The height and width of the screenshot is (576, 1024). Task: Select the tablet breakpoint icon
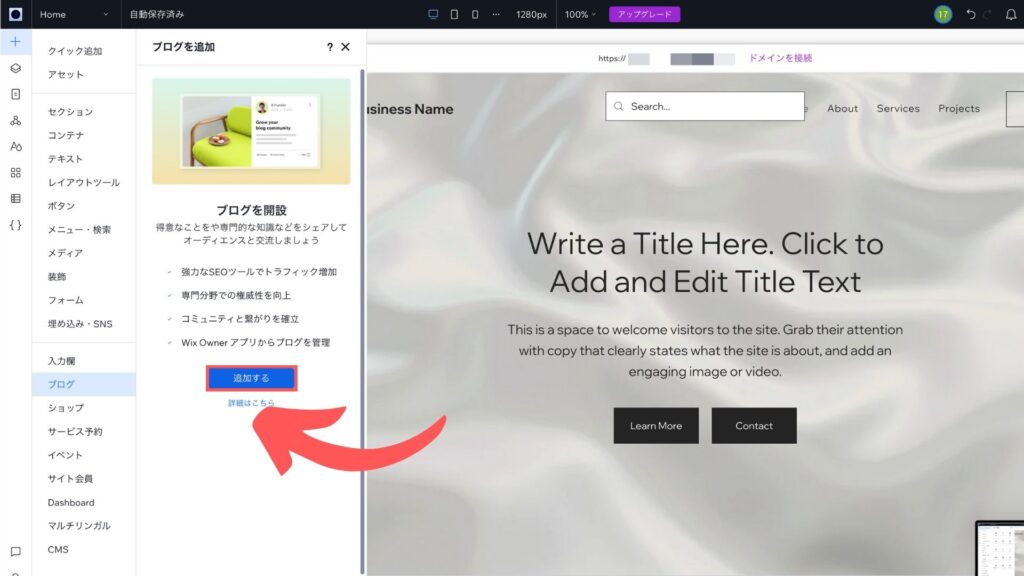(x=454, y=14)
